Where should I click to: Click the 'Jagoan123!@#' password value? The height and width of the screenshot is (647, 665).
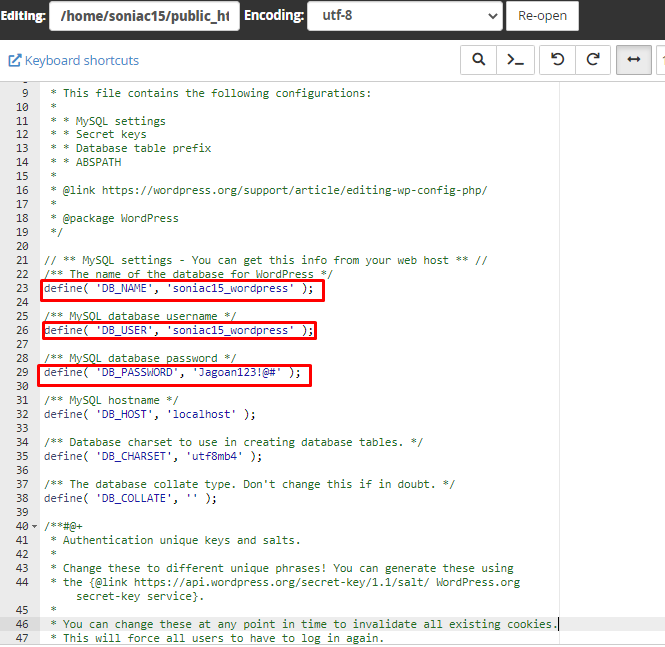(237, 372)
